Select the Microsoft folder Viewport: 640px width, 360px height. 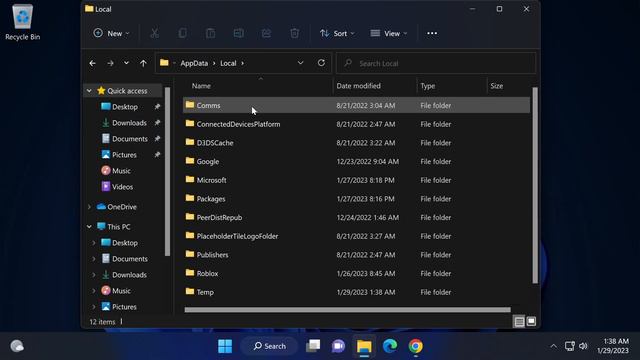pos(356,180)
